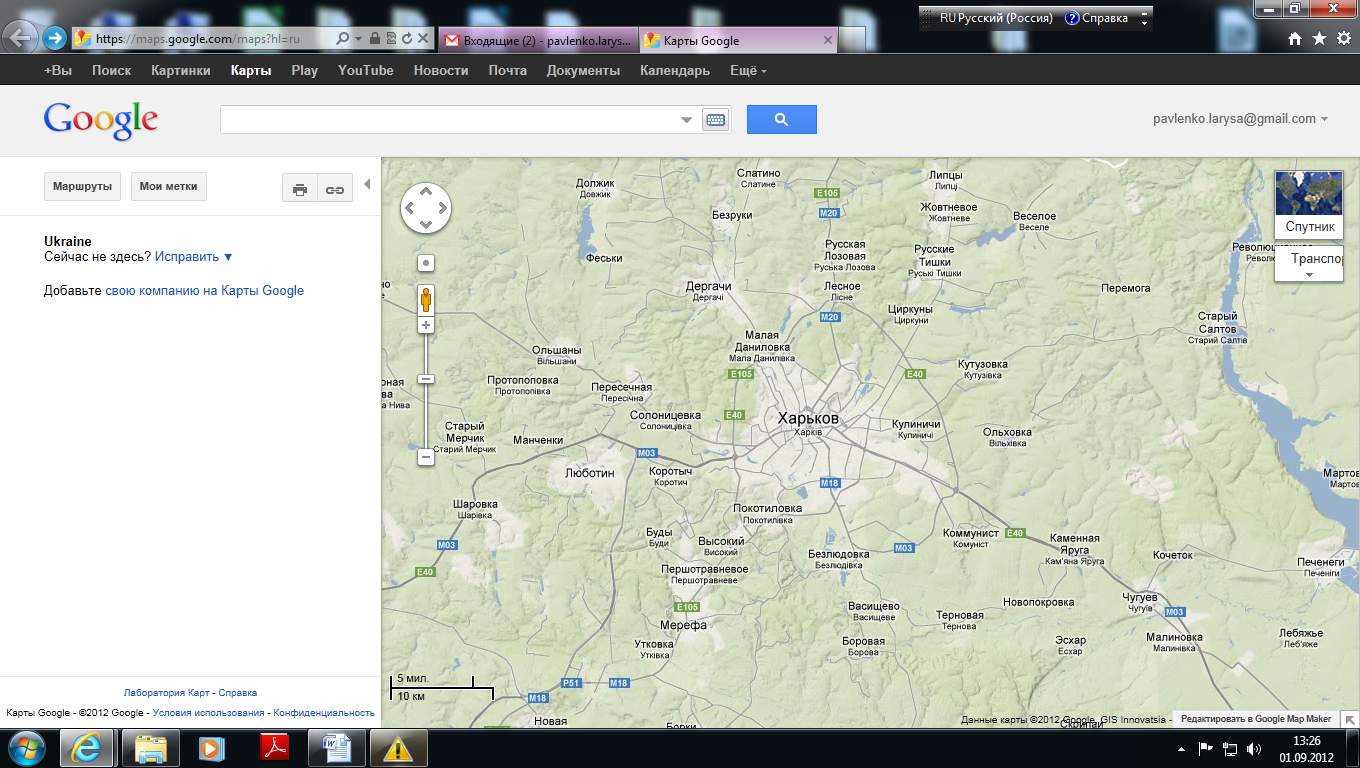Open Документы in the Google bar
Viewport: 1360px width, 768px height.
[583, 71]
